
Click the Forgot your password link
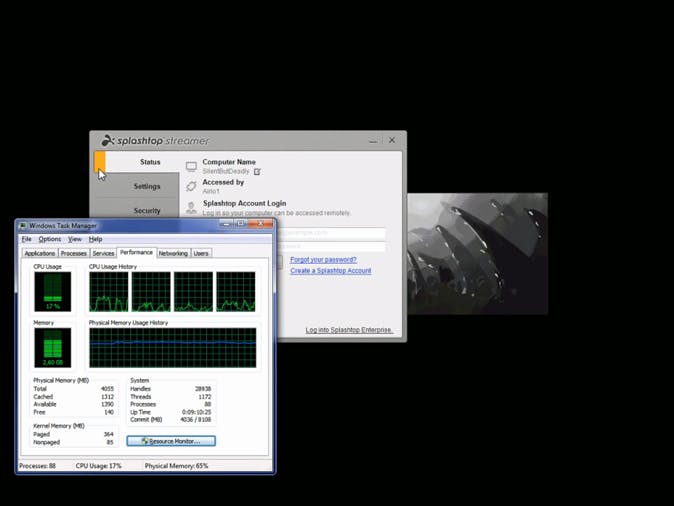[x=323, y=260]
